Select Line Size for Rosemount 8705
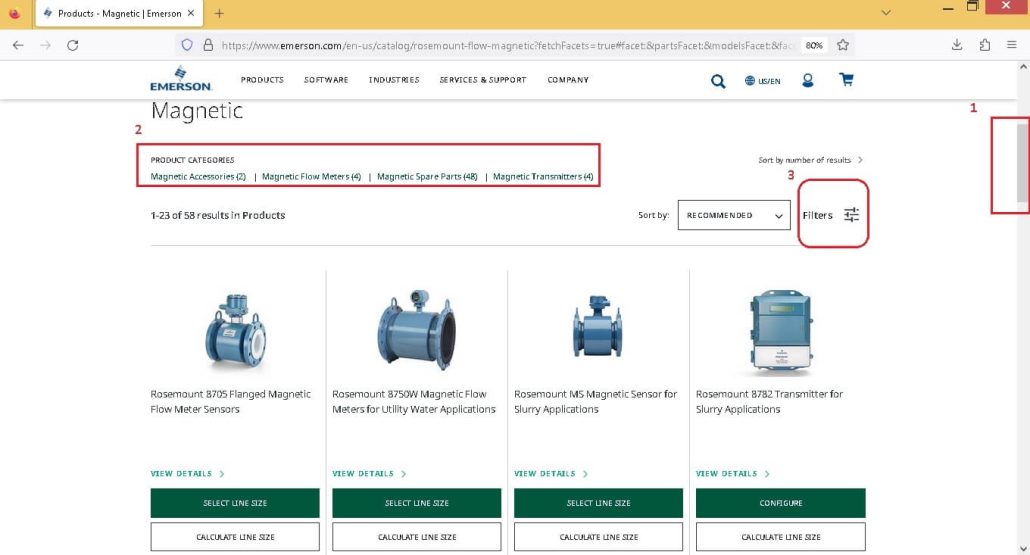The height and width of the screenshot is (555, 1030). 235,503
